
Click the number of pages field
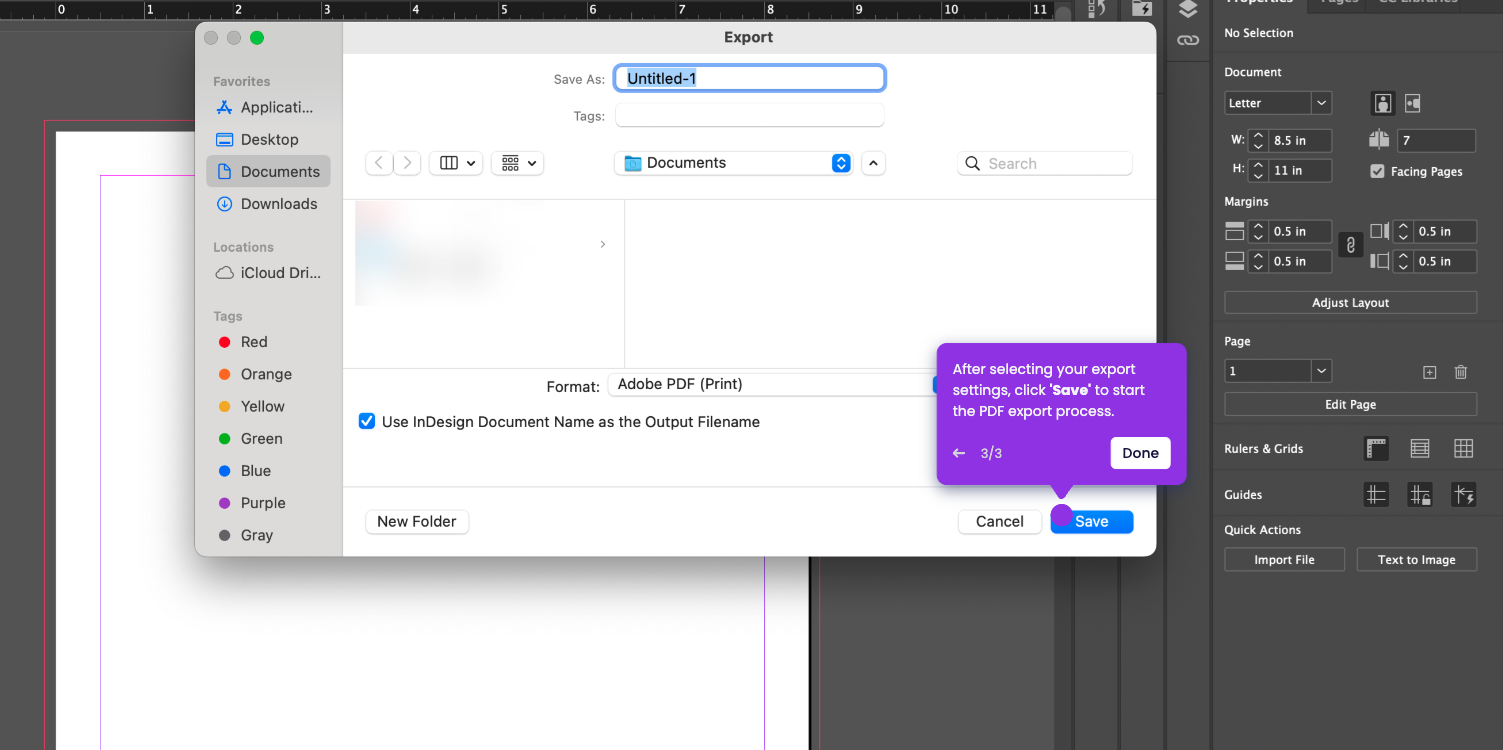[1437, 141]
